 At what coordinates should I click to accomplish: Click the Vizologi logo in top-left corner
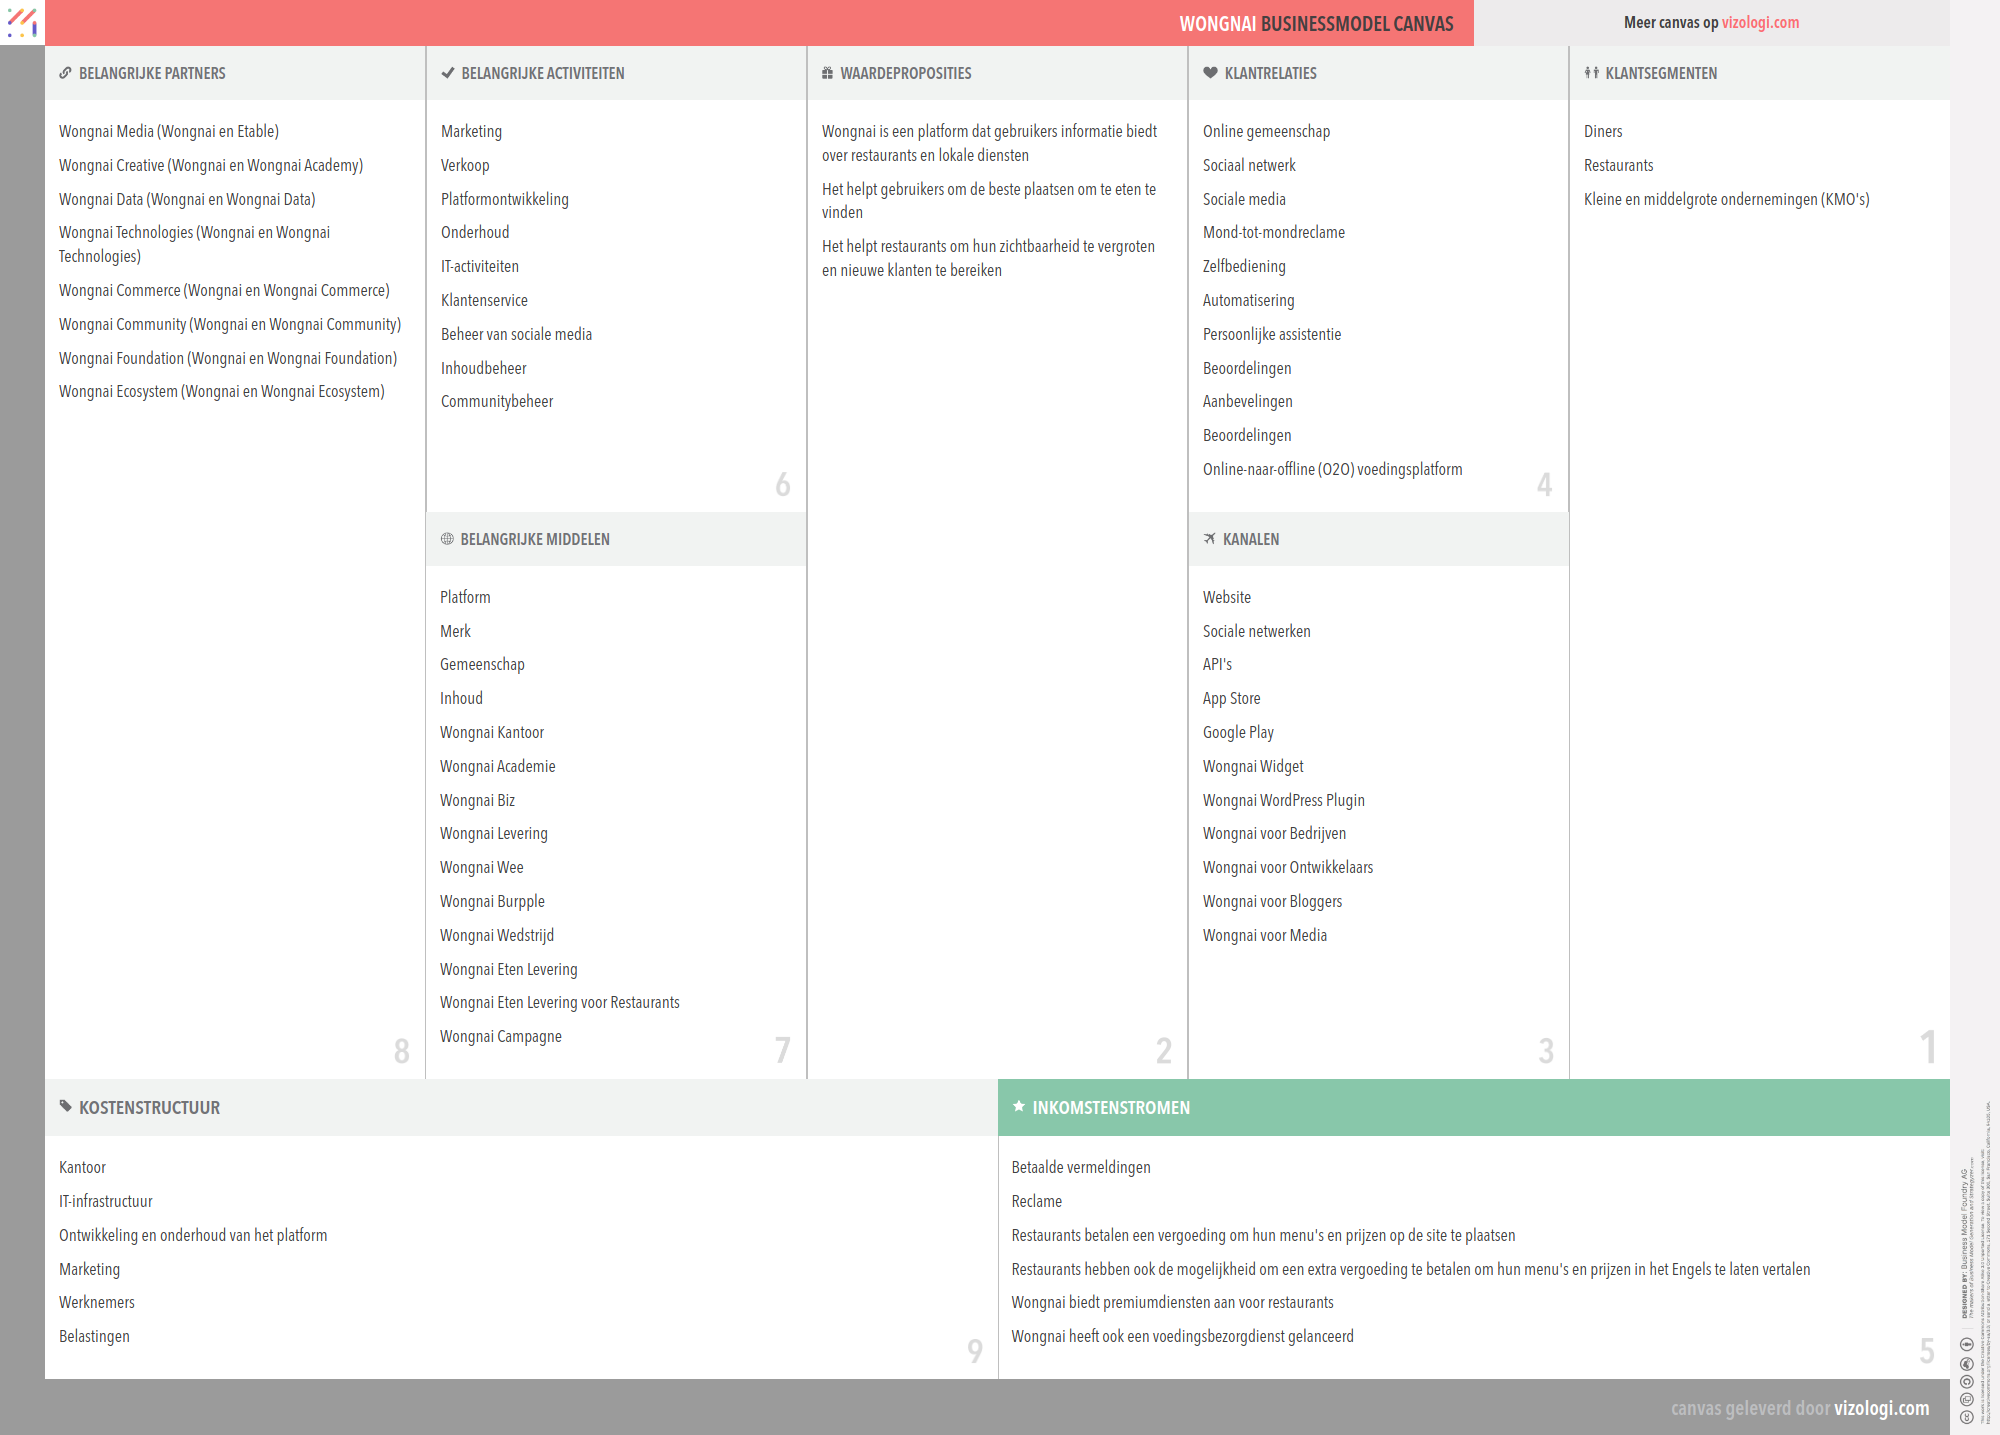pyautogui.click(x=22, y=22)
